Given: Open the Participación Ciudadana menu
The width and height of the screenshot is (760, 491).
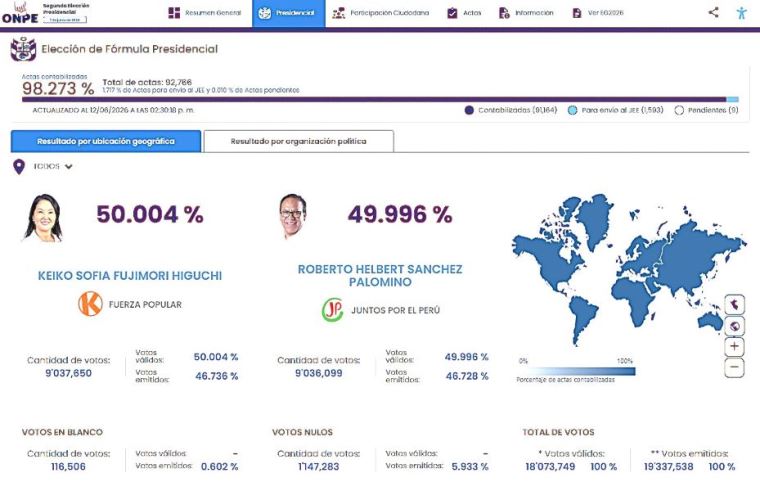Looking at the screenshot, I should pos(380,13).
